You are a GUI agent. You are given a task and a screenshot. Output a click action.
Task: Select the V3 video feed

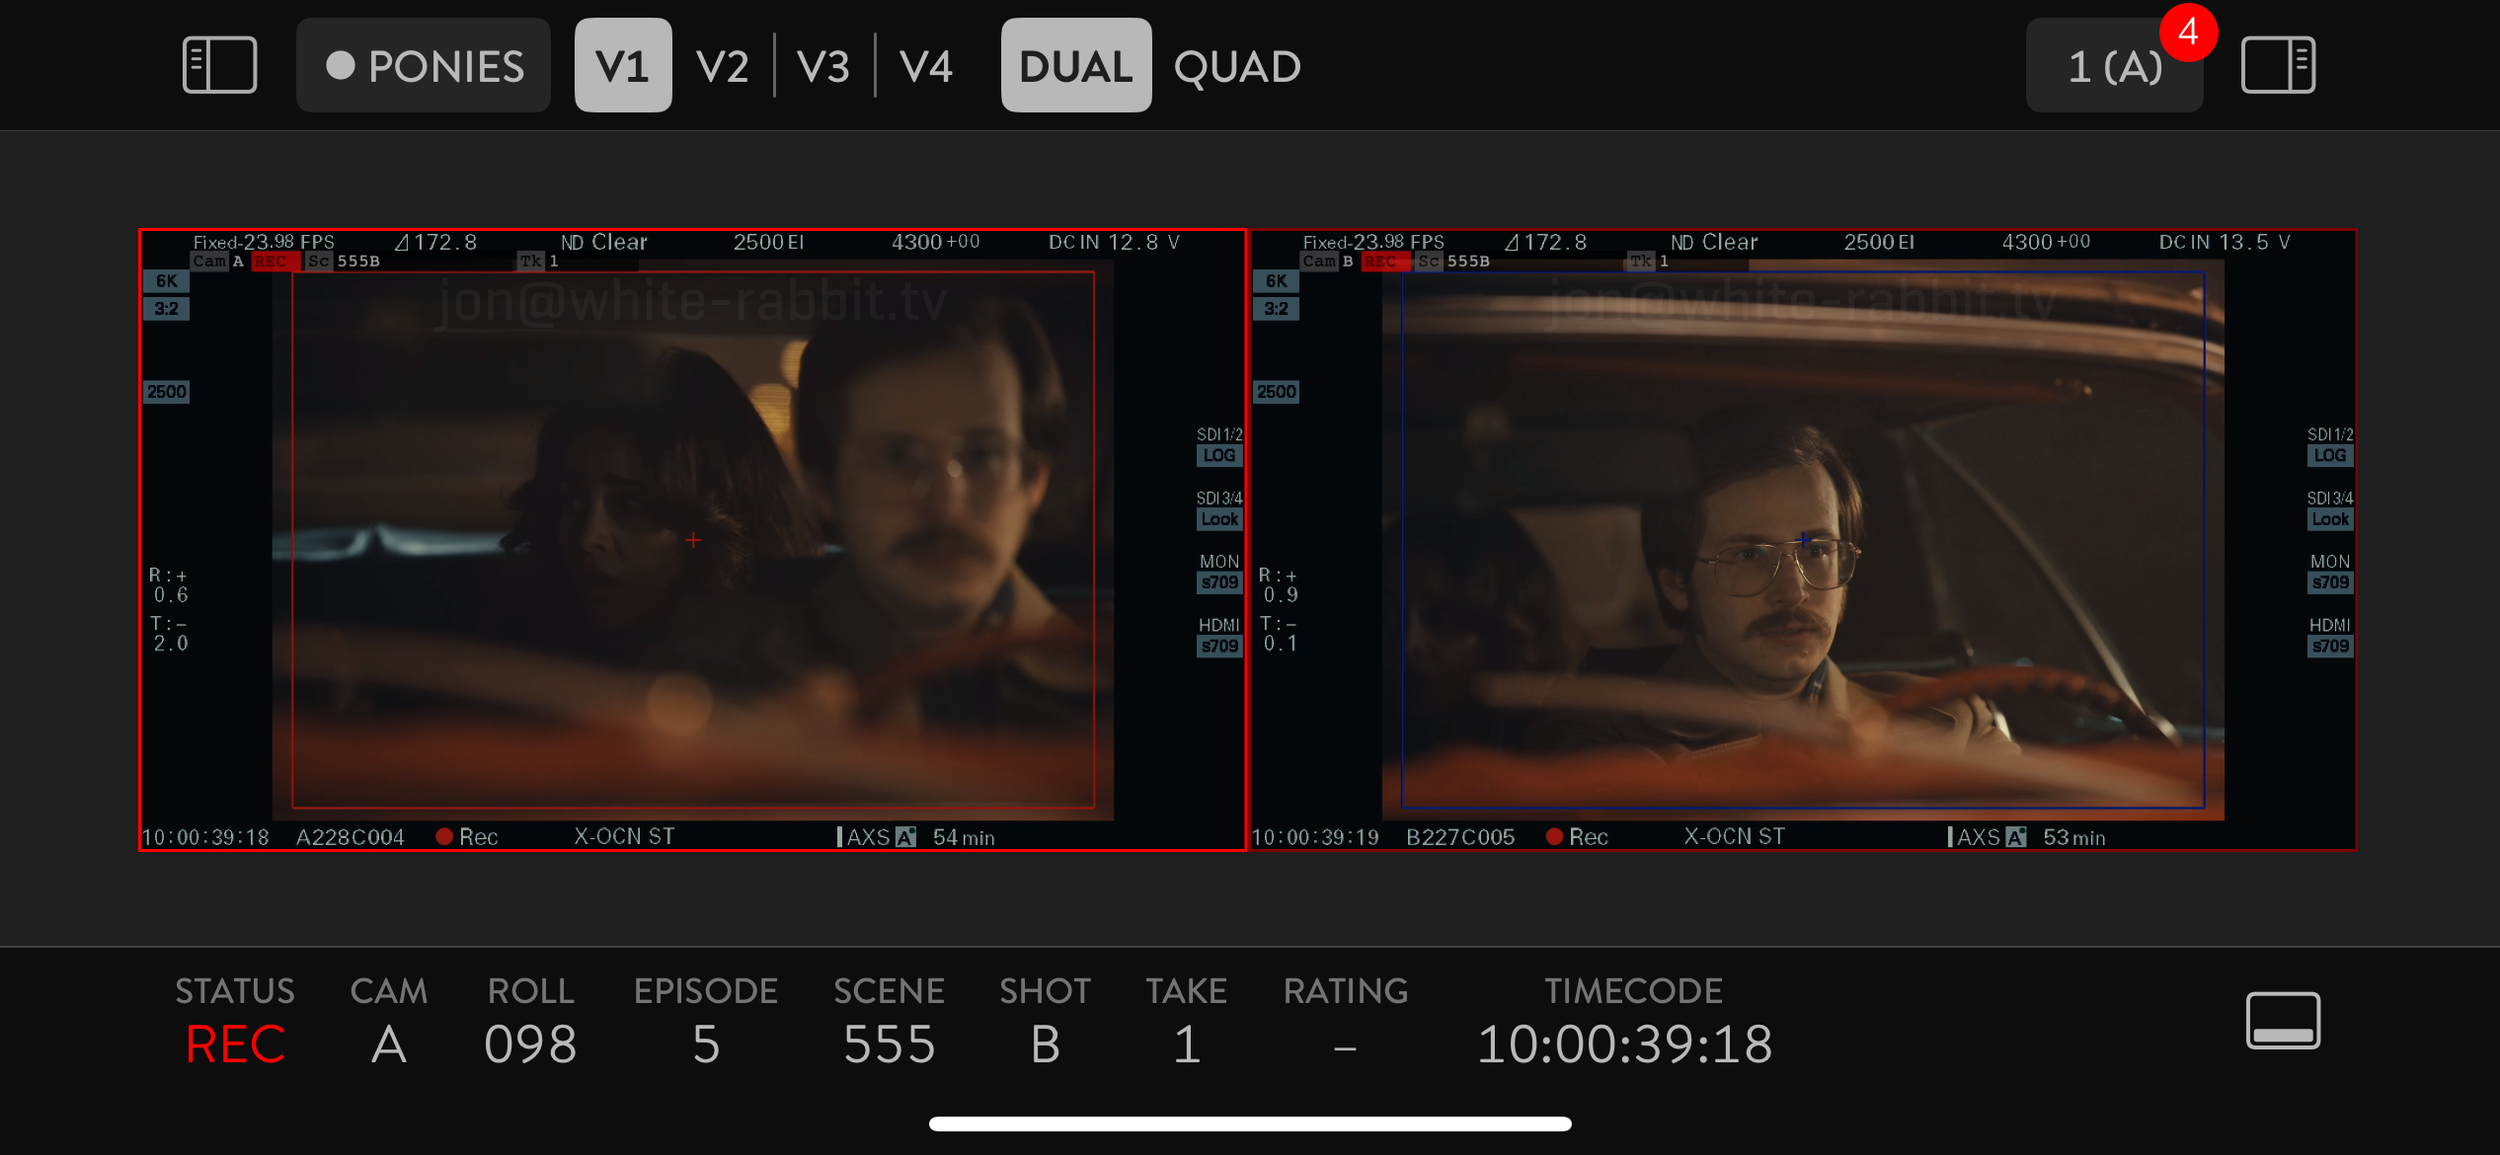pyautogui.click(x=823, y=66)
